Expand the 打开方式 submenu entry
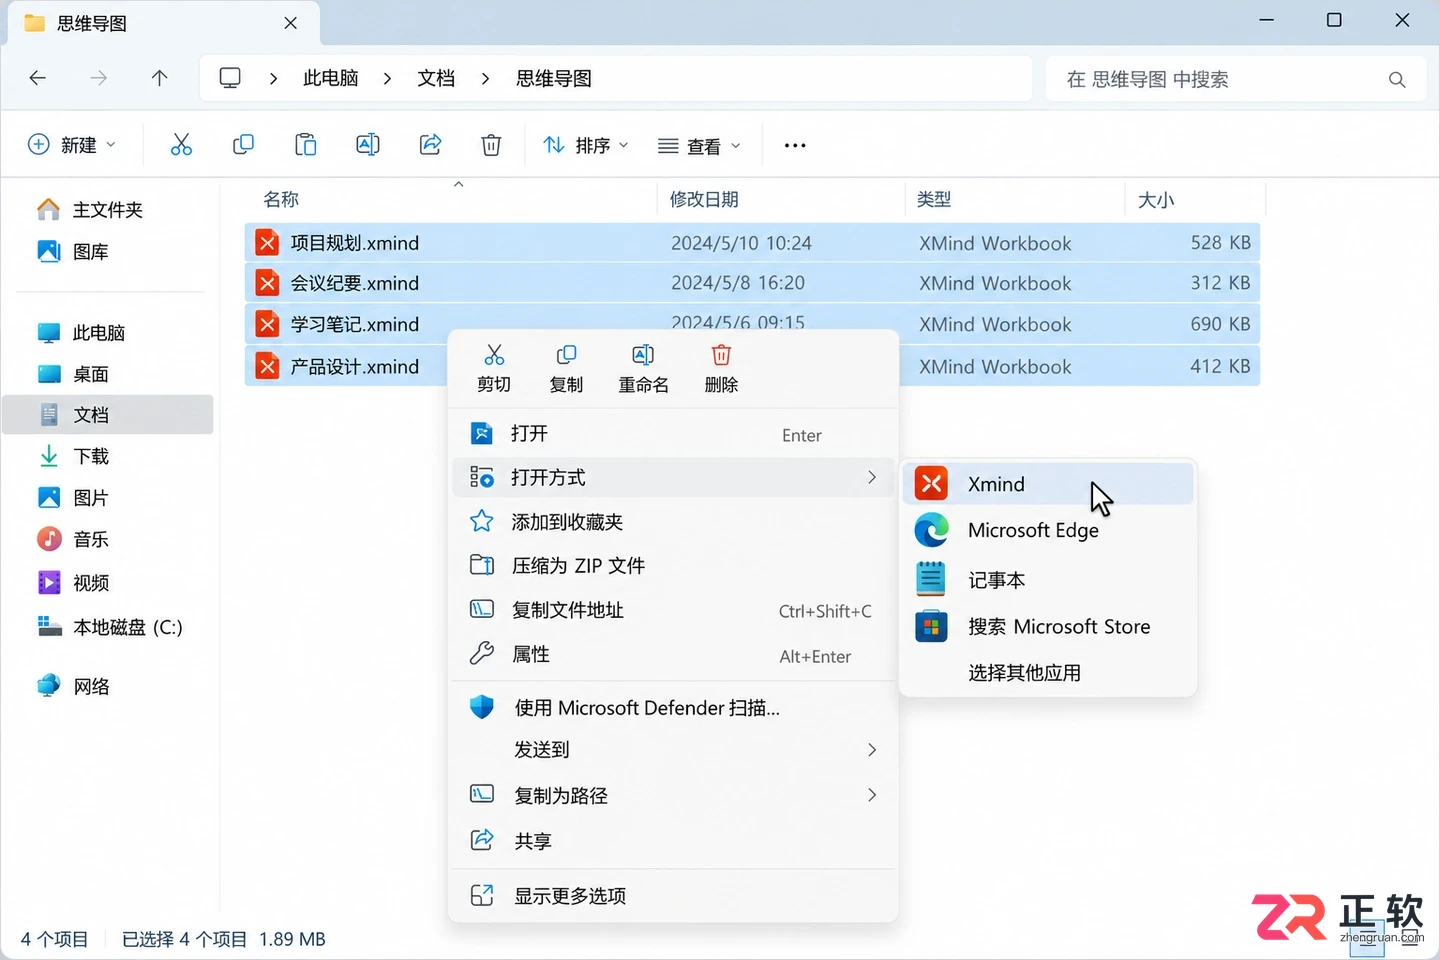 [673, 478]
